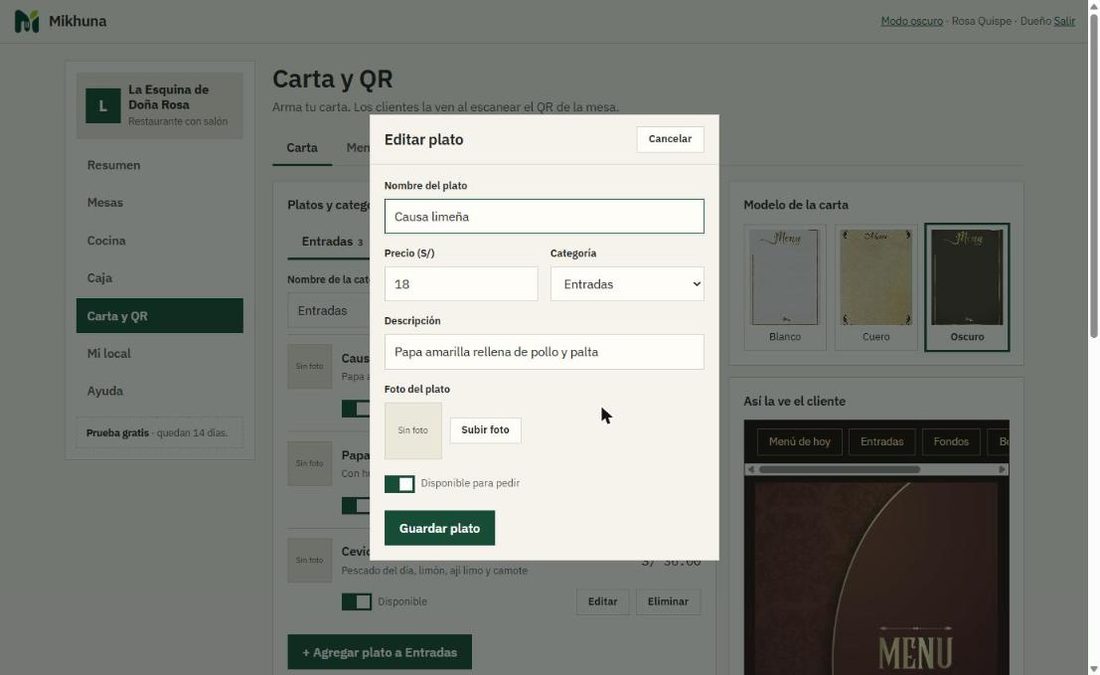Choose the Blanco menu model
Viewport: 1100px width, 675px height.
point(785,288)
